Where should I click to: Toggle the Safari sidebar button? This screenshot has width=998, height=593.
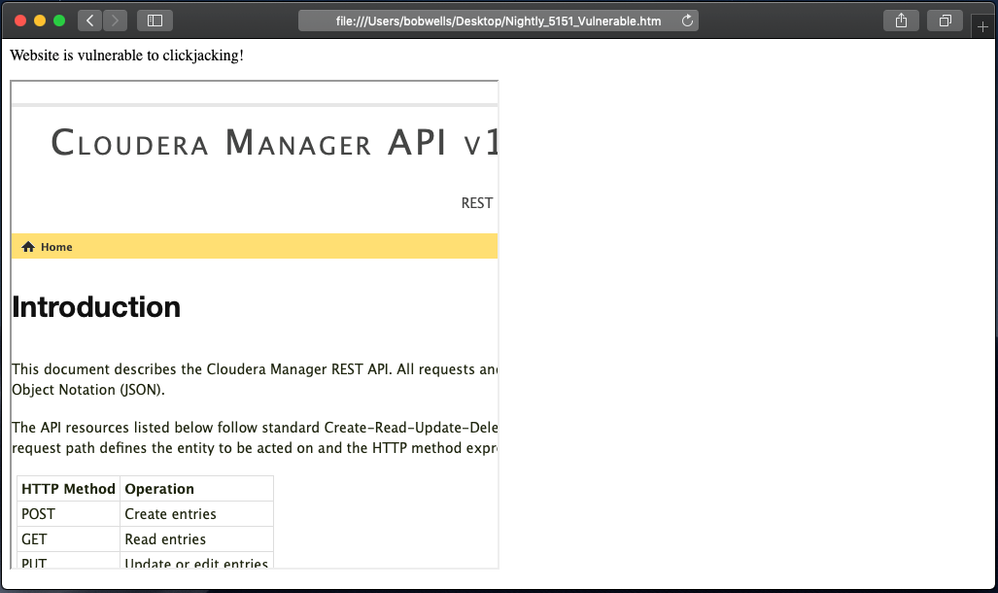tap(155, 20)
